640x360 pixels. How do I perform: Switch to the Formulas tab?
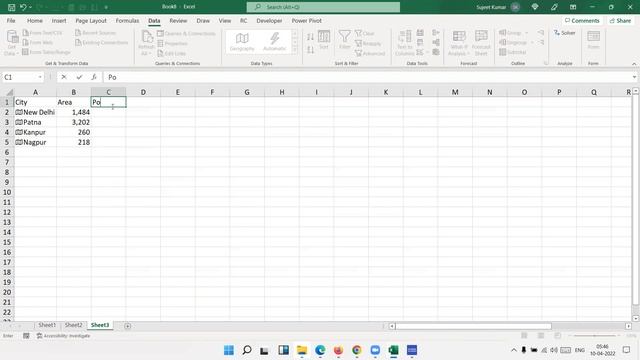click(127, 20)
